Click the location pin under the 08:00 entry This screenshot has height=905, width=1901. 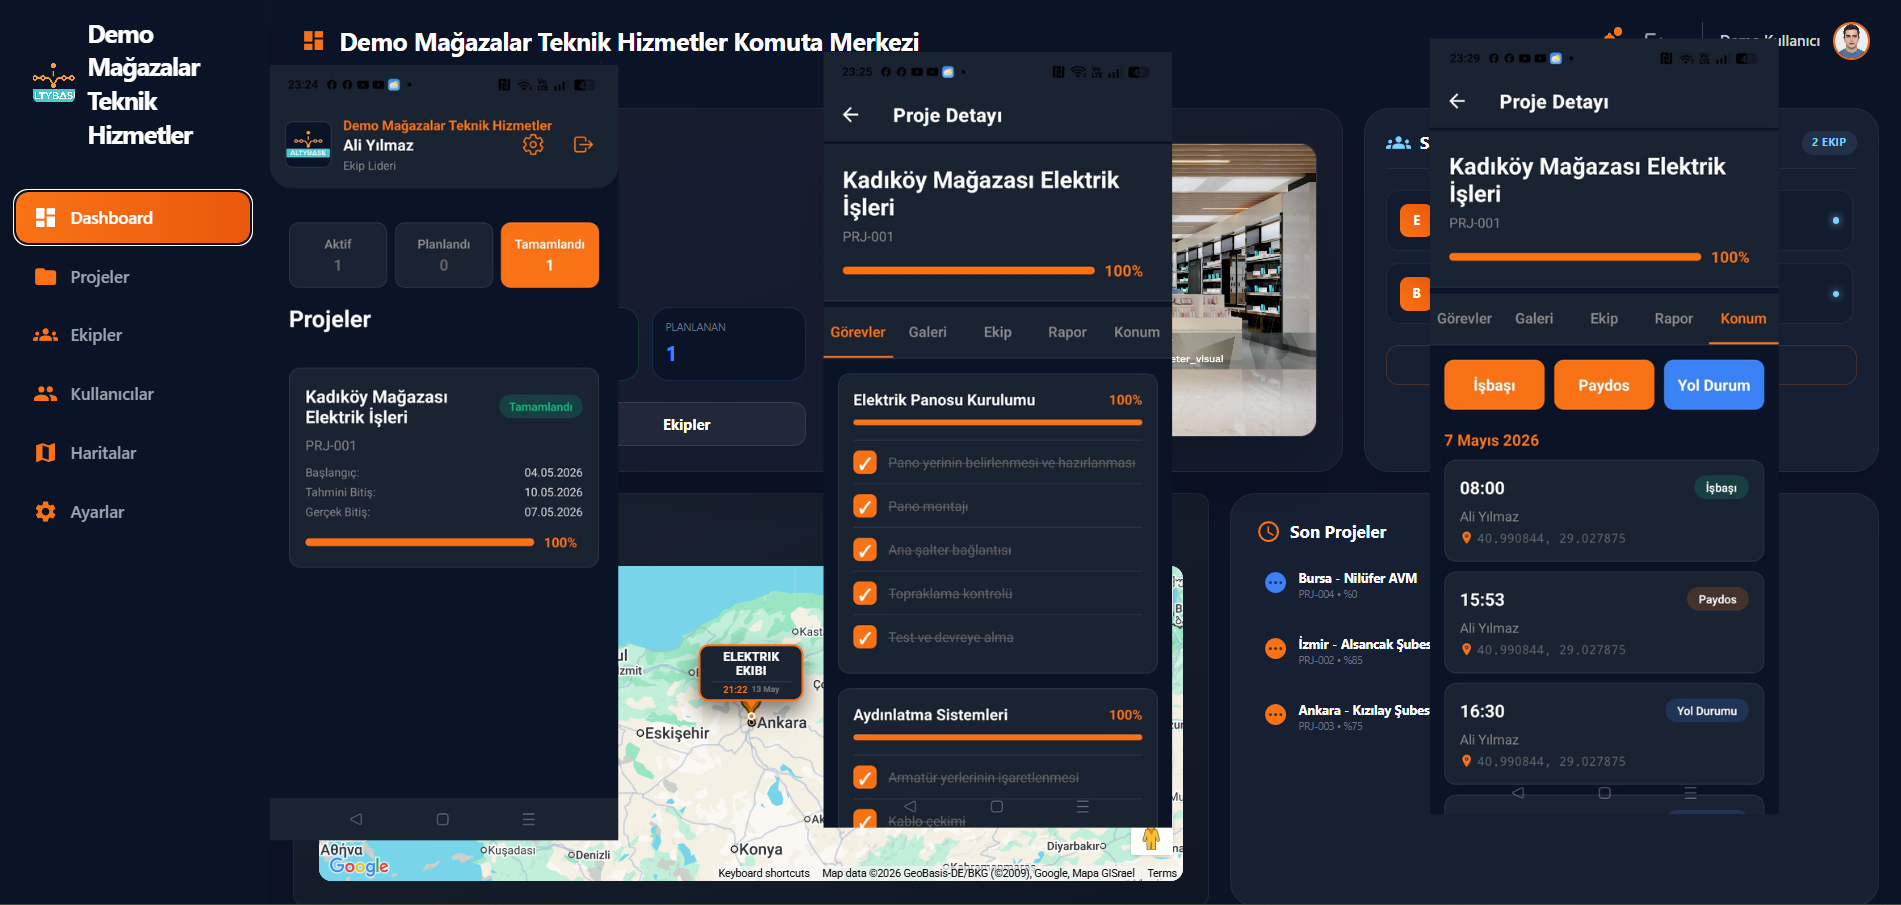point(1466,538)
